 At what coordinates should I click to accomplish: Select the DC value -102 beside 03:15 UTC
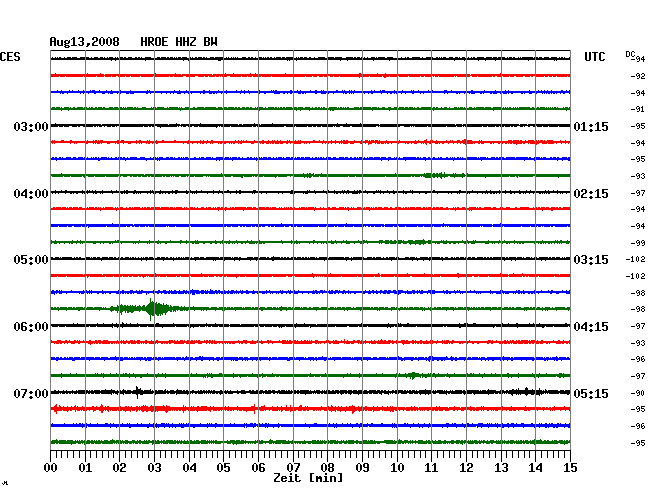tap(635, 259)
